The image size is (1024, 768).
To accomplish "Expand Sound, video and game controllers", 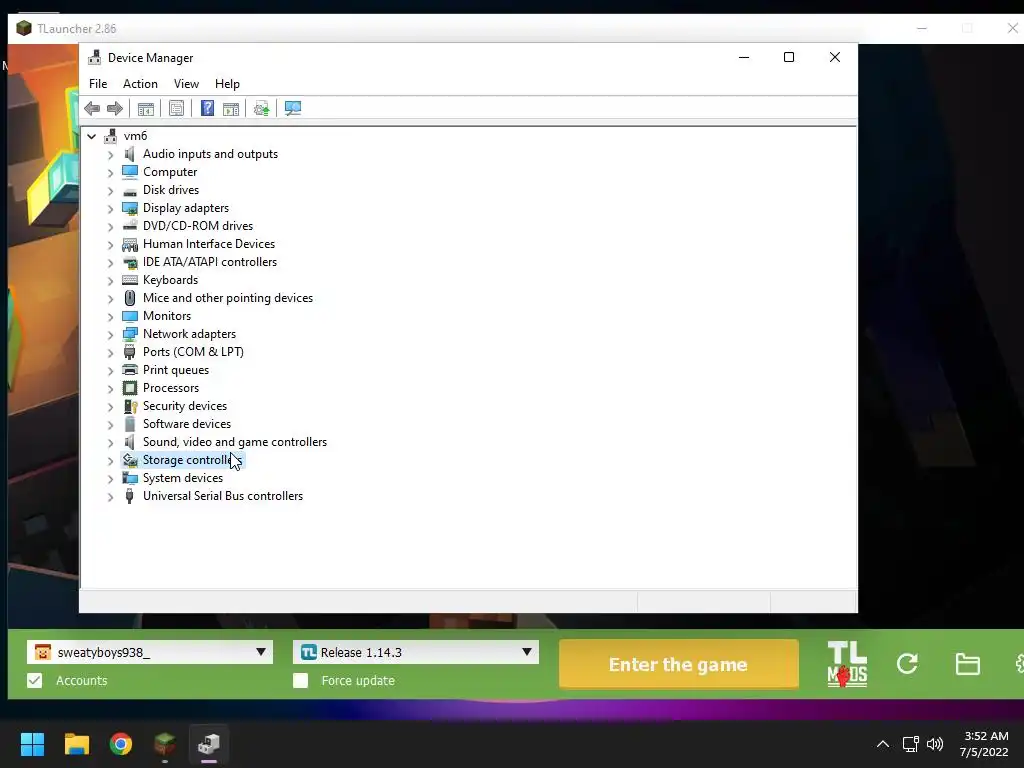I will [x=110, y=443].
